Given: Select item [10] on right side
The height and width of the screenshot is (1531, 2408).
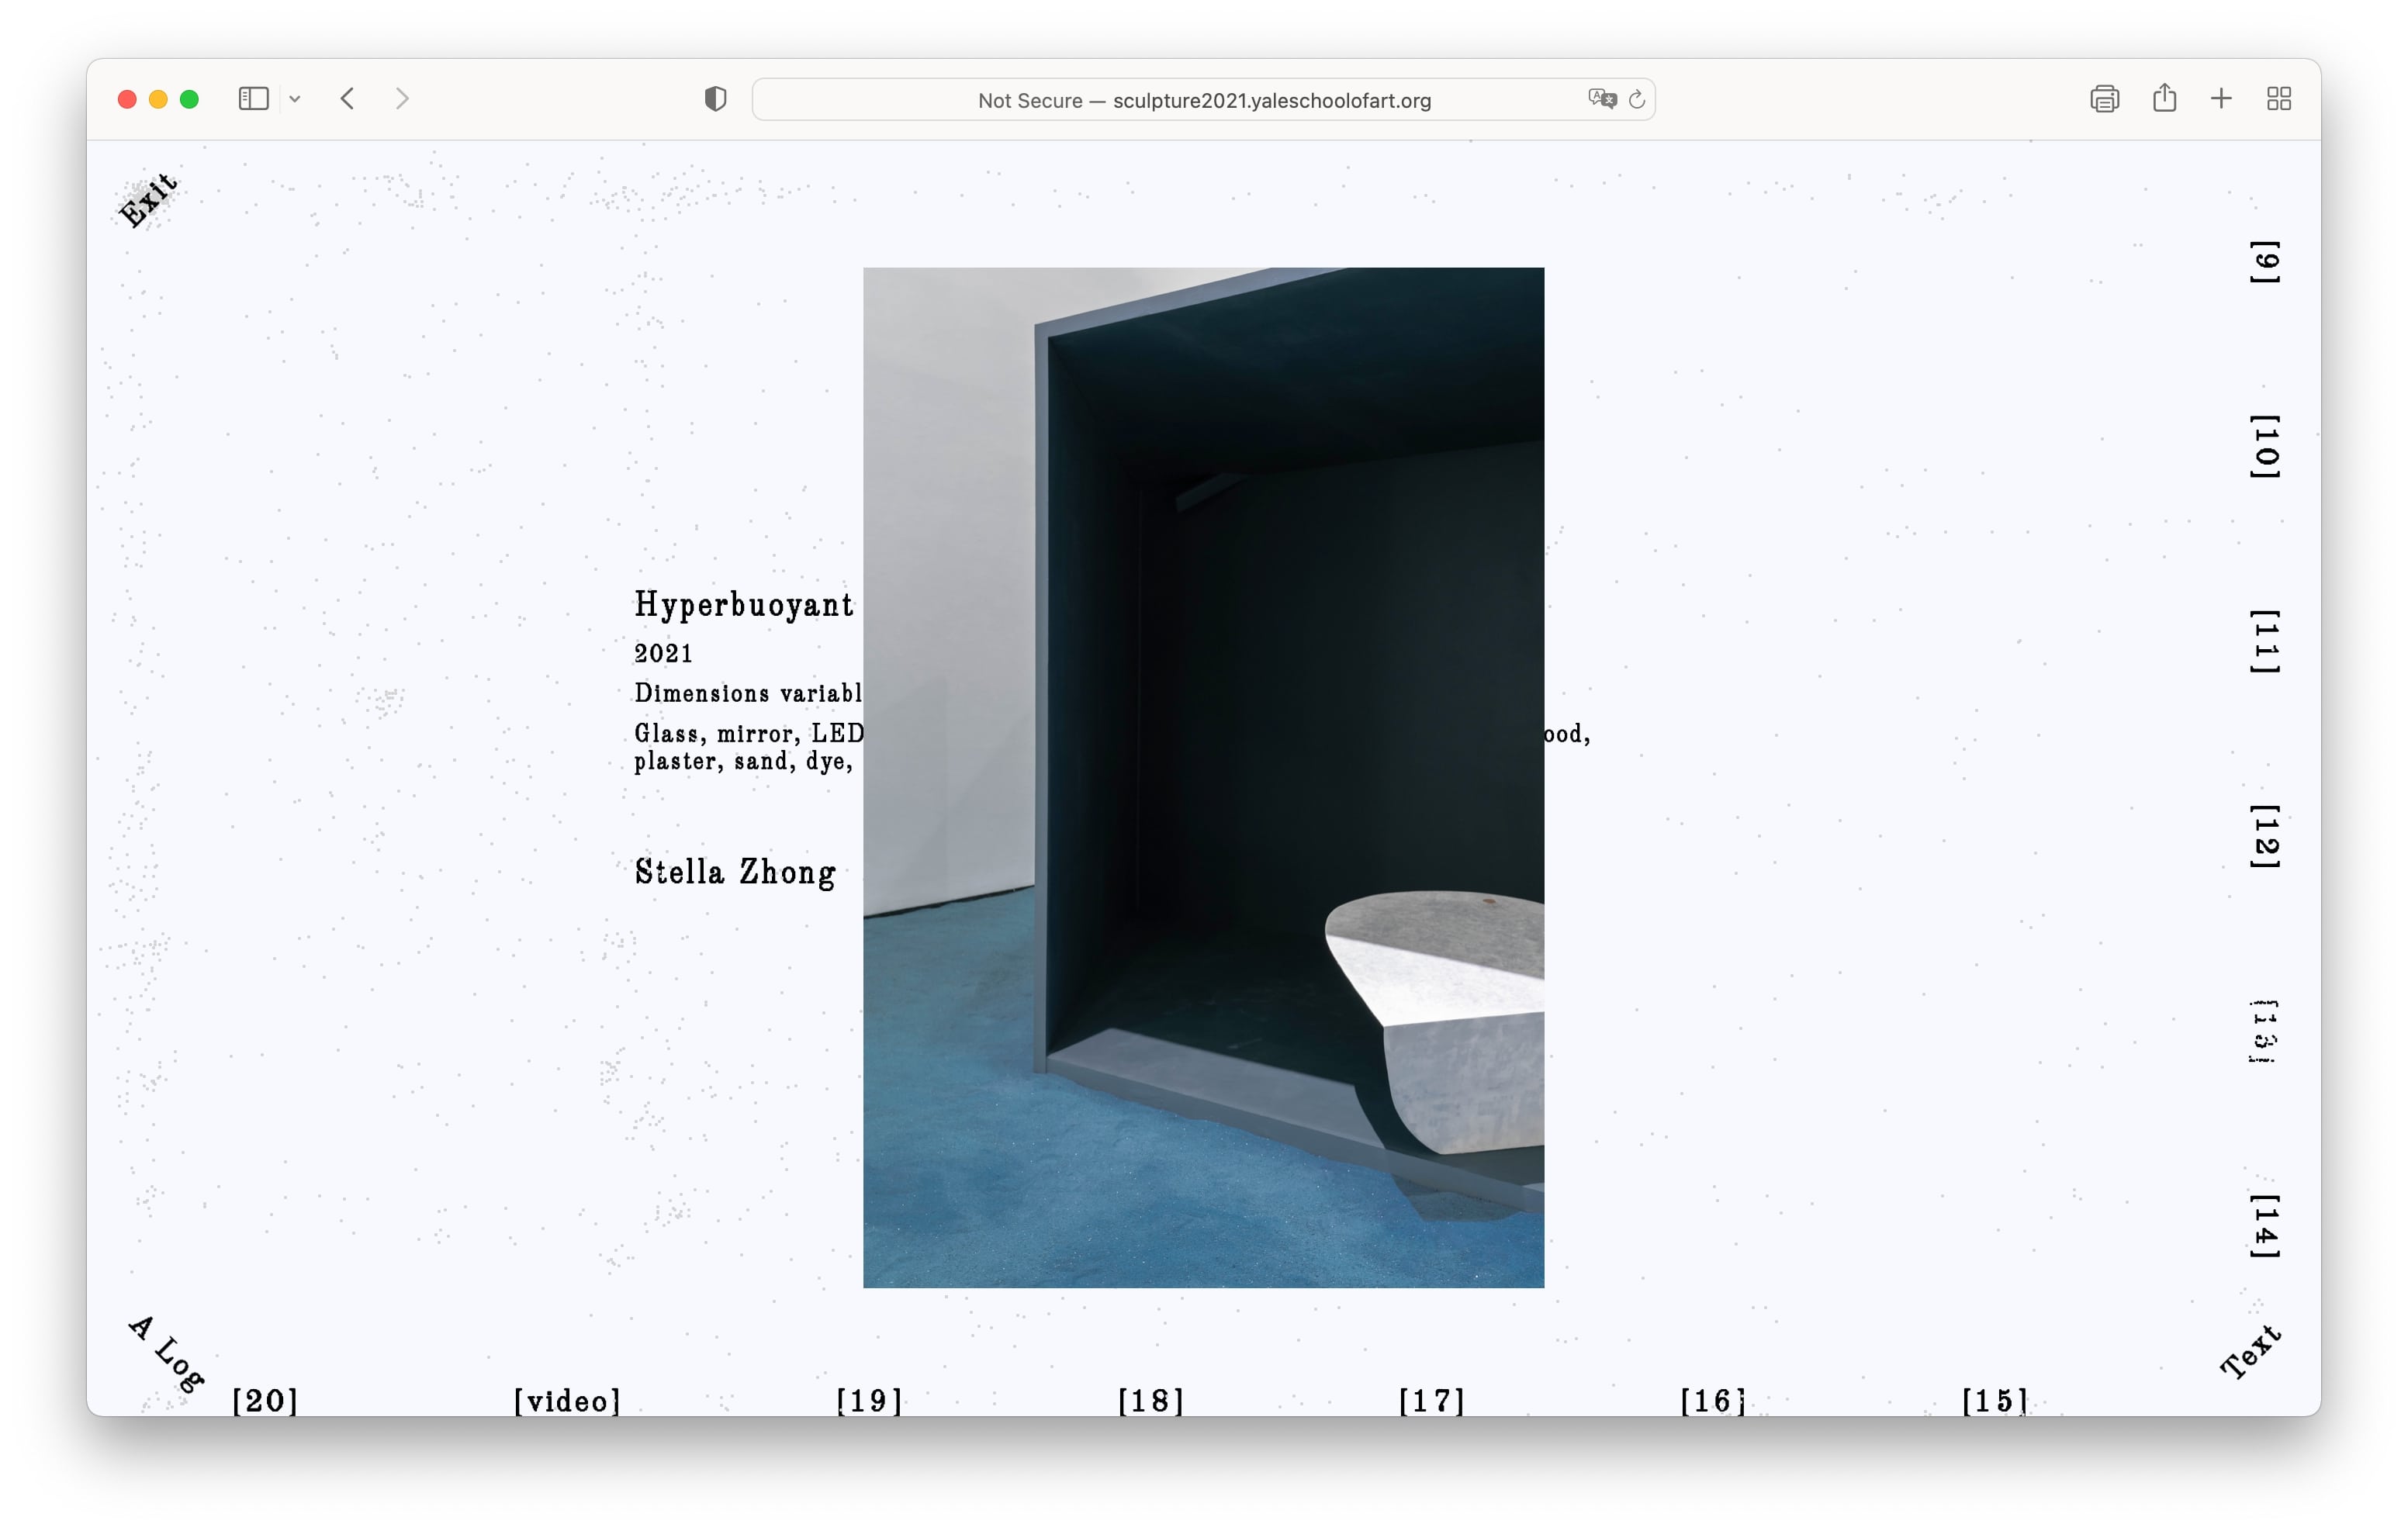Looking at the screenshot, I should 2265,446.
